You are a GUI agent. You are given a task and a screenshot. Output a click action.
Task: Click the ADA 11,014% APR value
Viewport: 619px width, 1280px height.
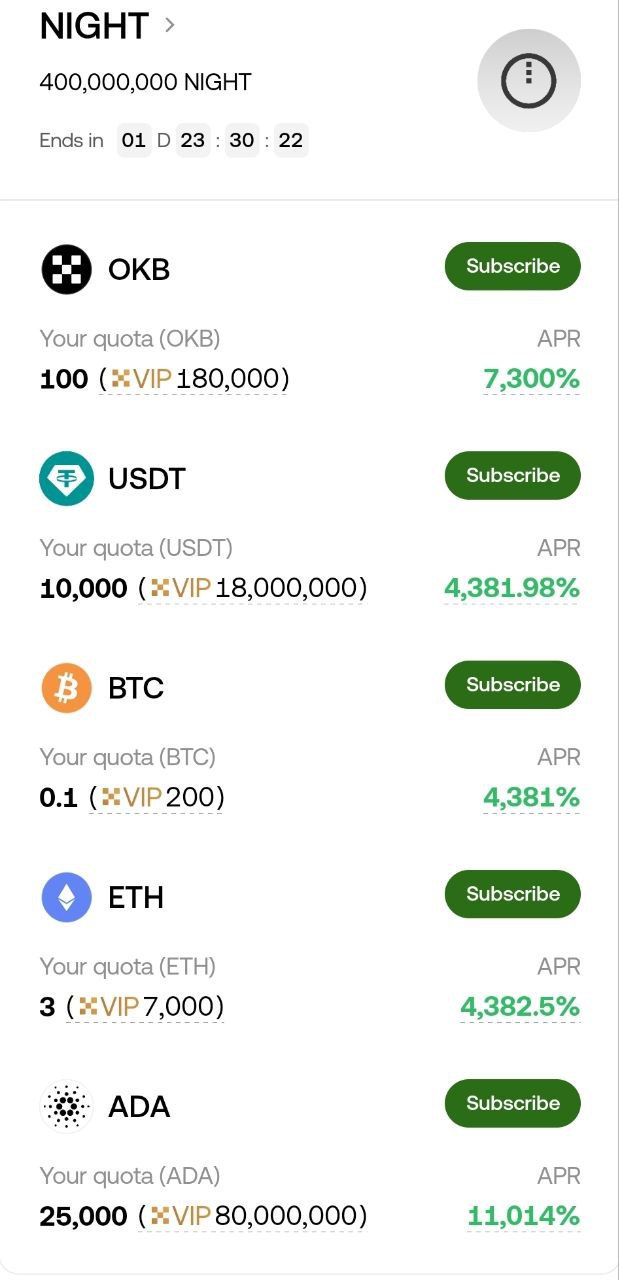pos(523,1216)
